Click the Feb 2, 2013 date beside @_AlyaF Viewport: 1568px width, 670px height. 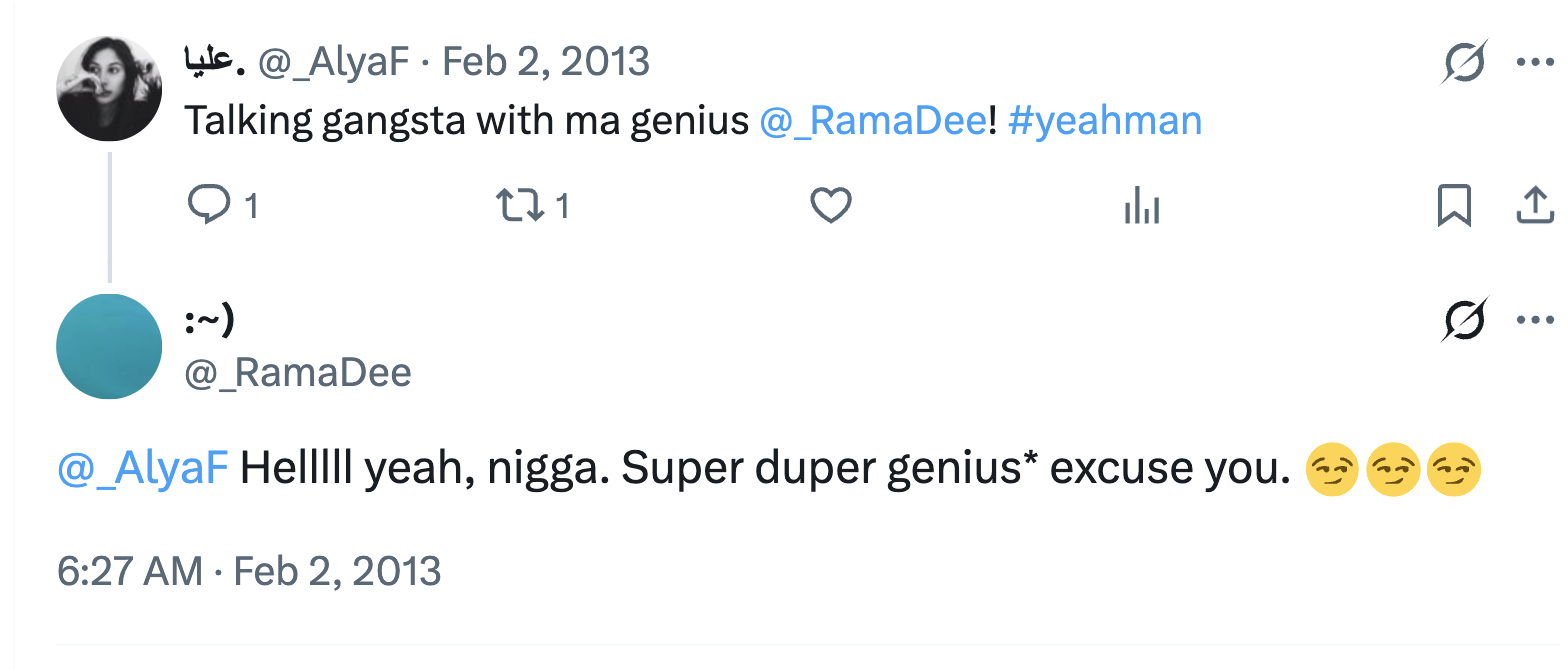coord(546,62)
